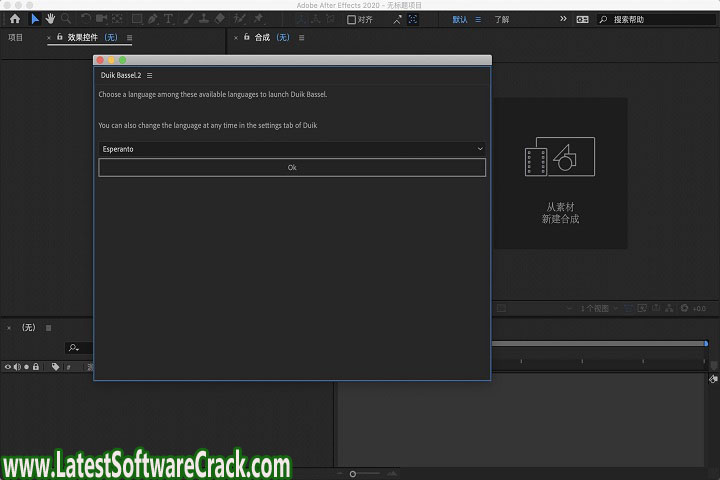Screen dimensions: 720x480
Task: Click the 搜索帮助 search field
Action: pos(657,20)
